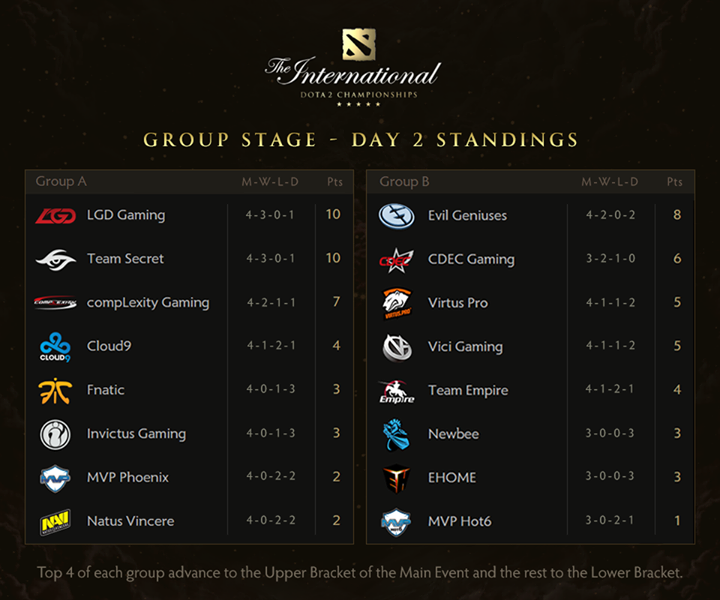Click the Virtus Pro bear logo

(395, 303)
